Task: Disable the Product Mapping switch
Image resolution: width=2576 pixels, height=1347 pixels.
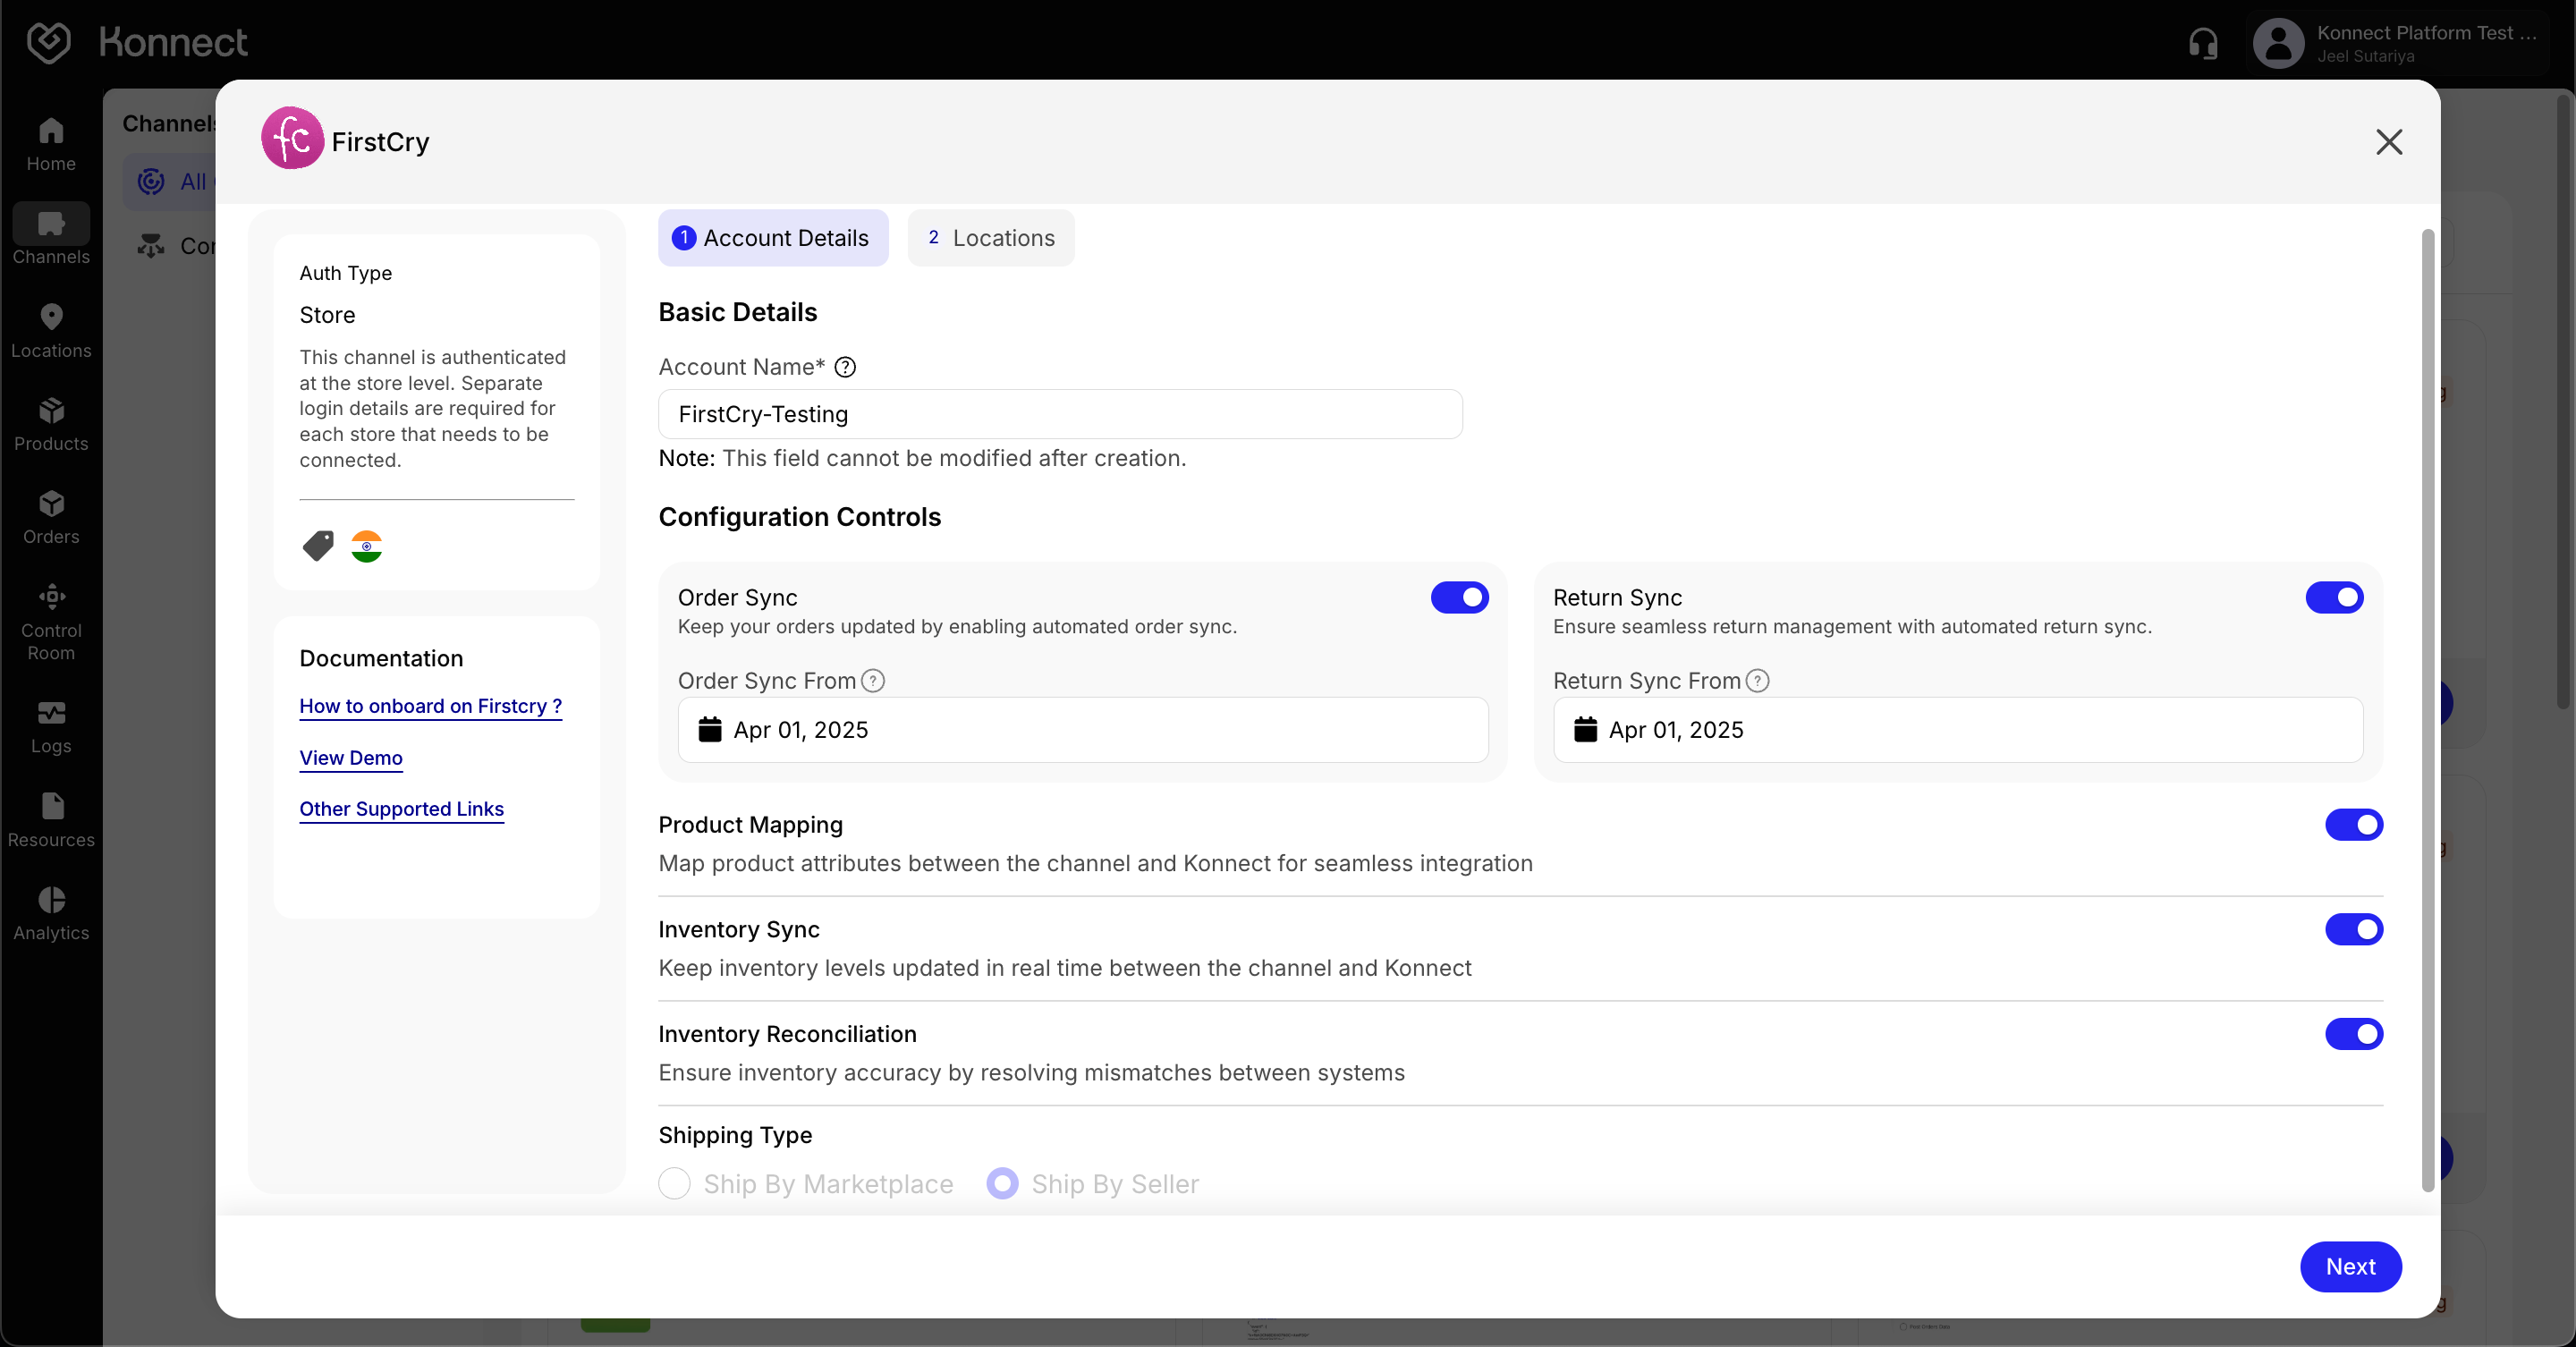Action: point(2354,825)
